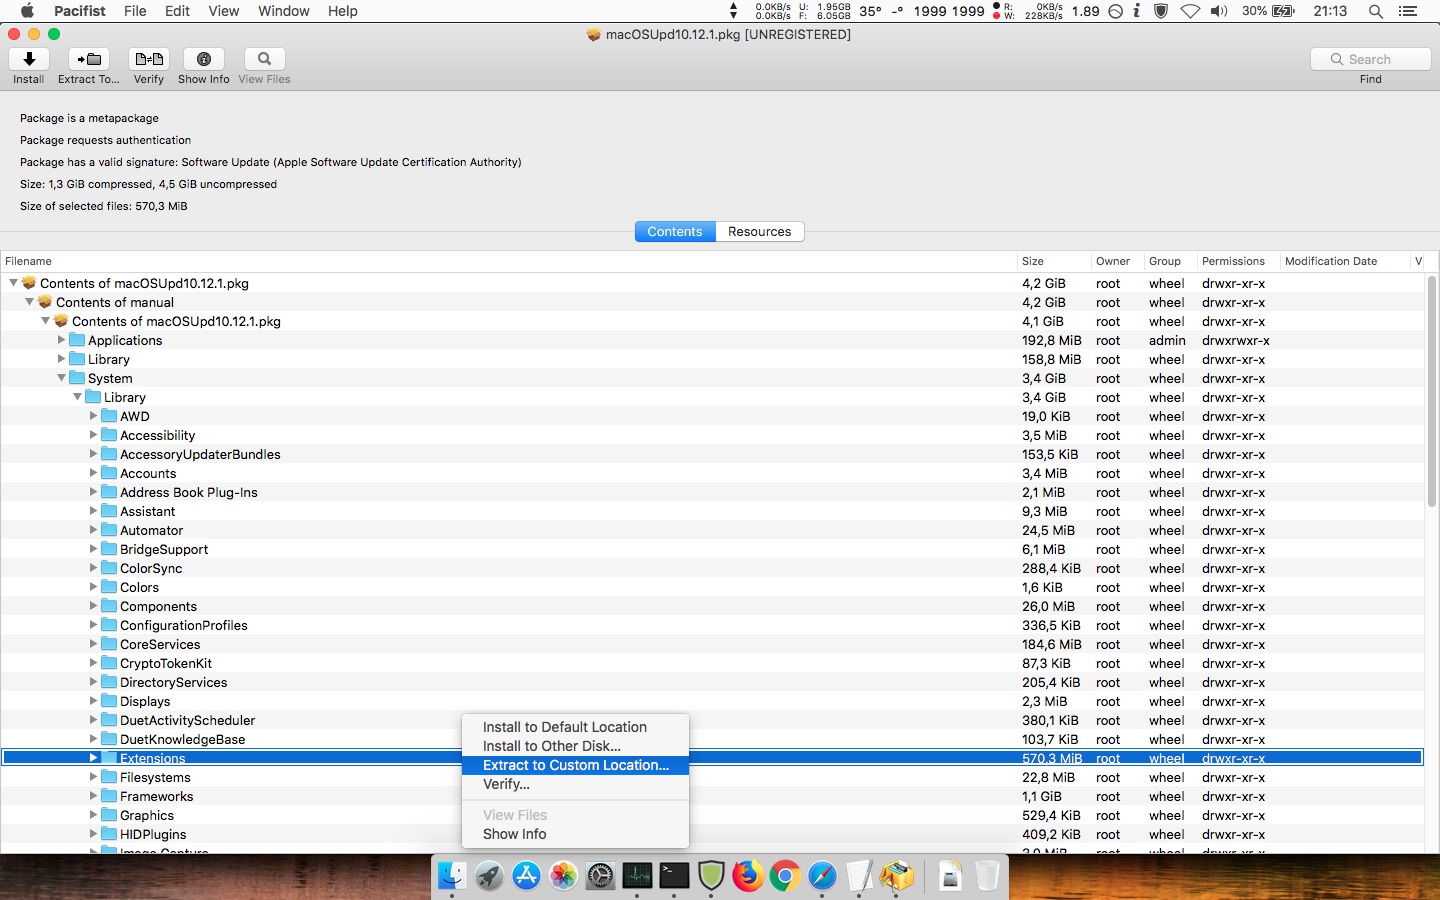Sort by the Group column header
1440x900 pixels.
point(1170,261)
